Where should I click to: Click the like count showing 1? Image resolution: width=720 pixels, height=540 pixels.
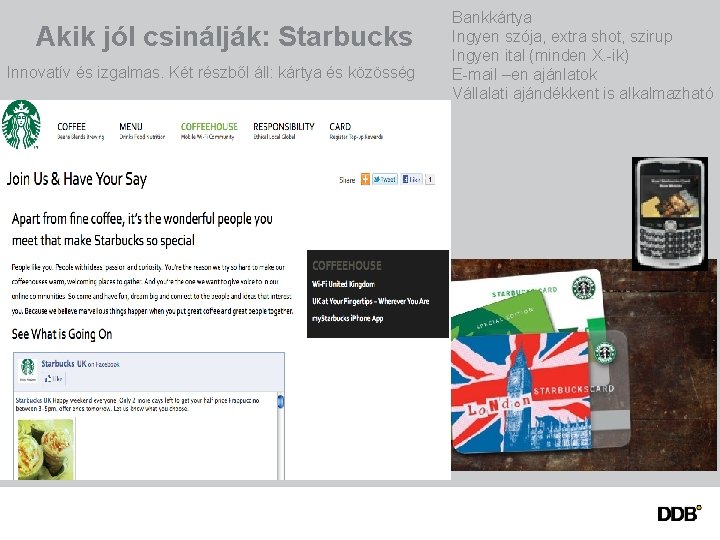pyautogui.click(x=430, y=180)
